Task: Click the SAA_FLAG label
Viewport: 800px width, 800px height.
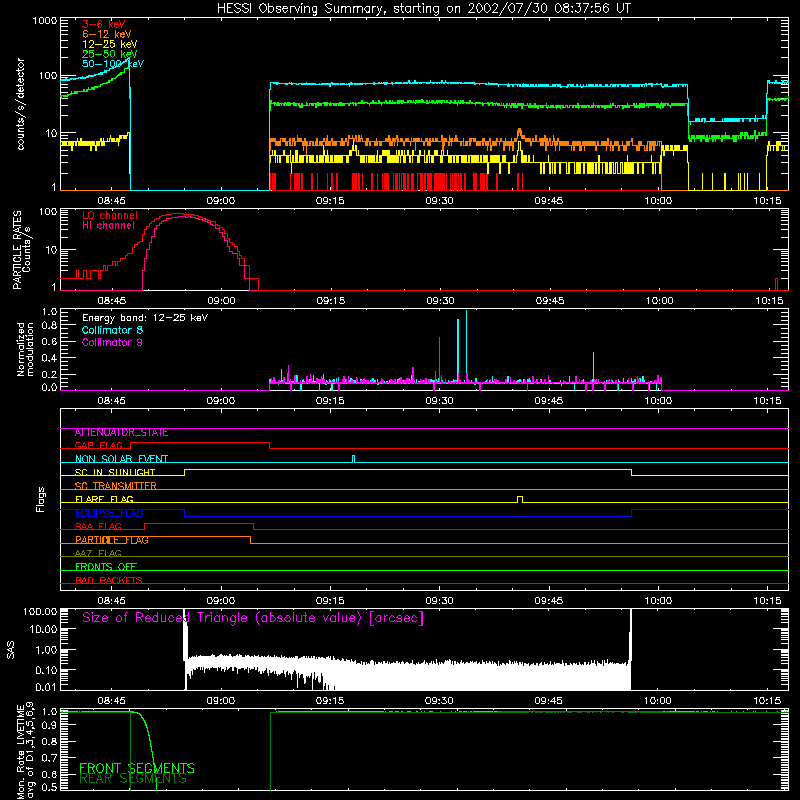Action: (98, 527)
